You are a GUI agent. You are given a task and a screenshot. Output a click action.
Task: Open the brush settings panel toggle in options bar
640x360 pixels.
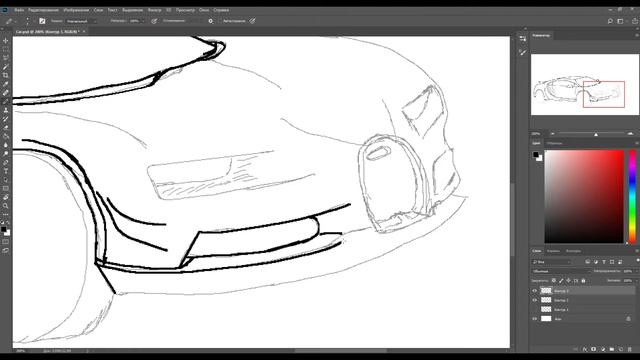coord(42,21)
